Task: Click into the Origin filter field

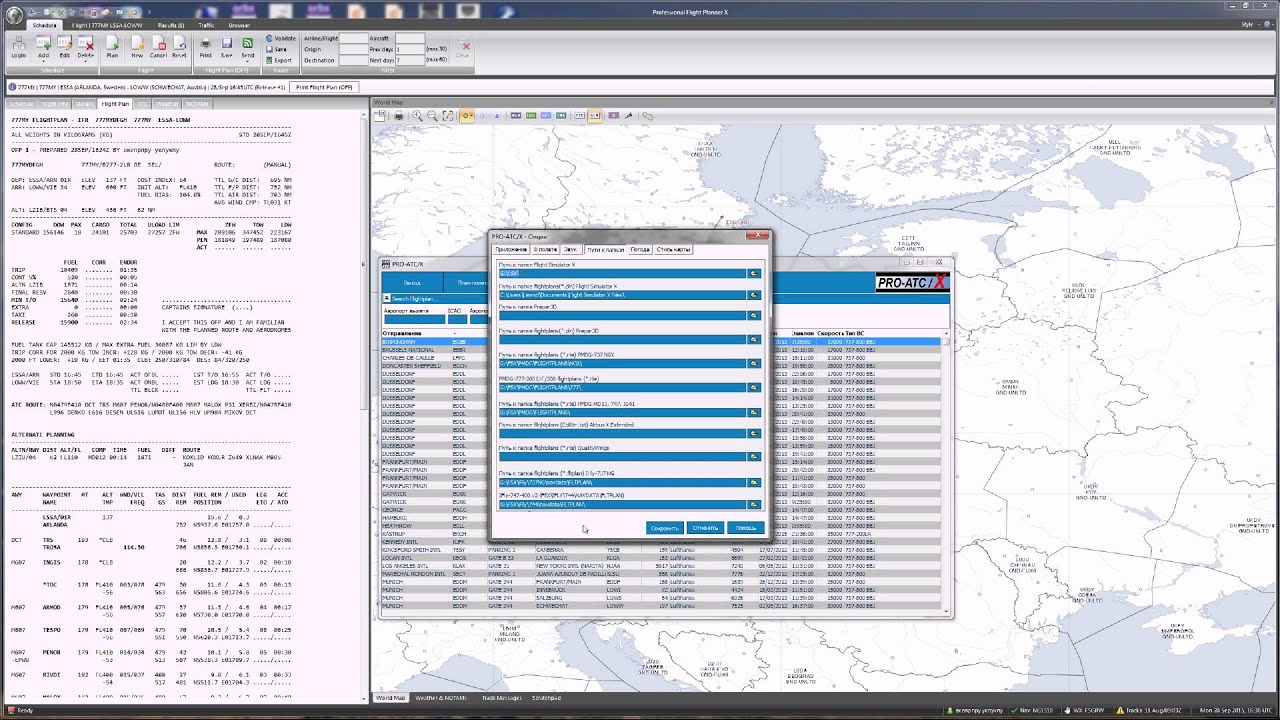Action: [x=354, y=49]
